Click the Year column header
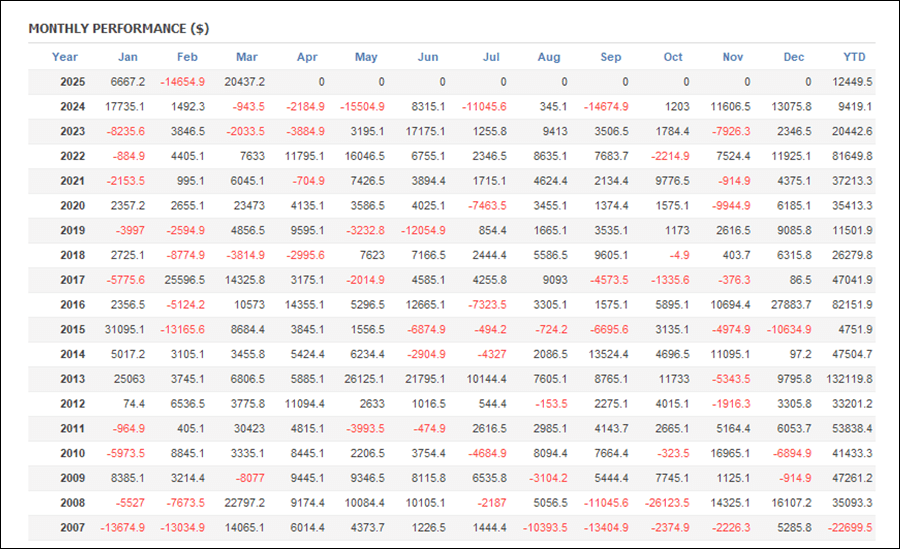 [65, 57]
